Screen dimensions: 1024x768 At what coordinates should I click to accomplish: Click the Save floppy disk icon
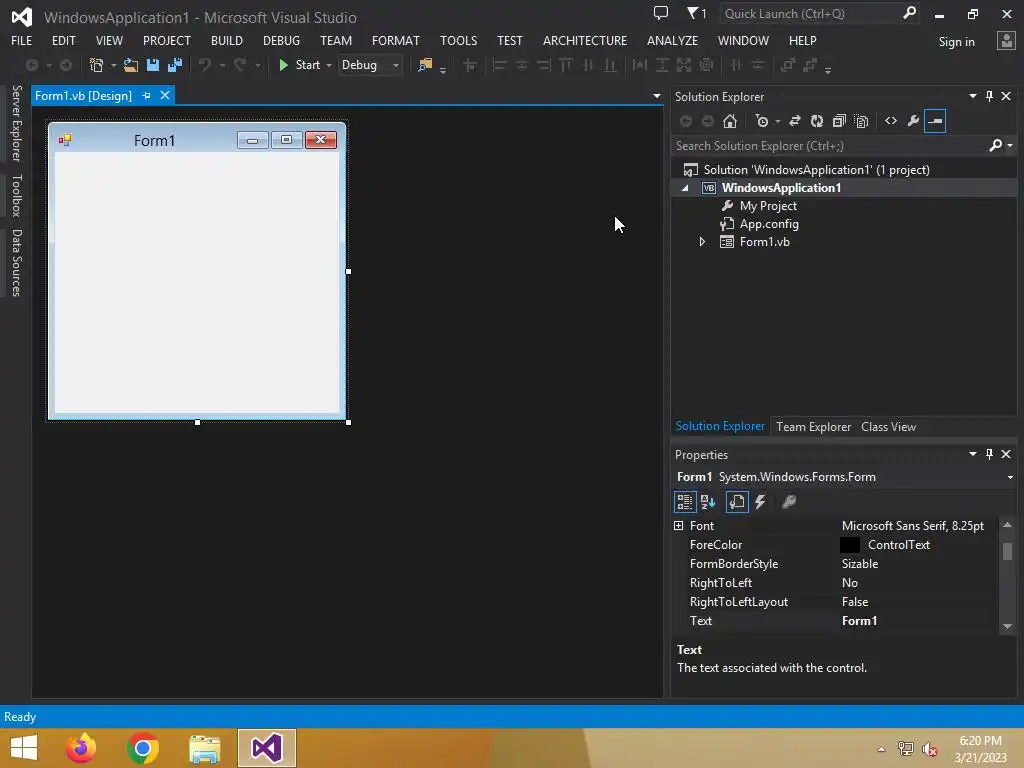(x=153, y=65)
